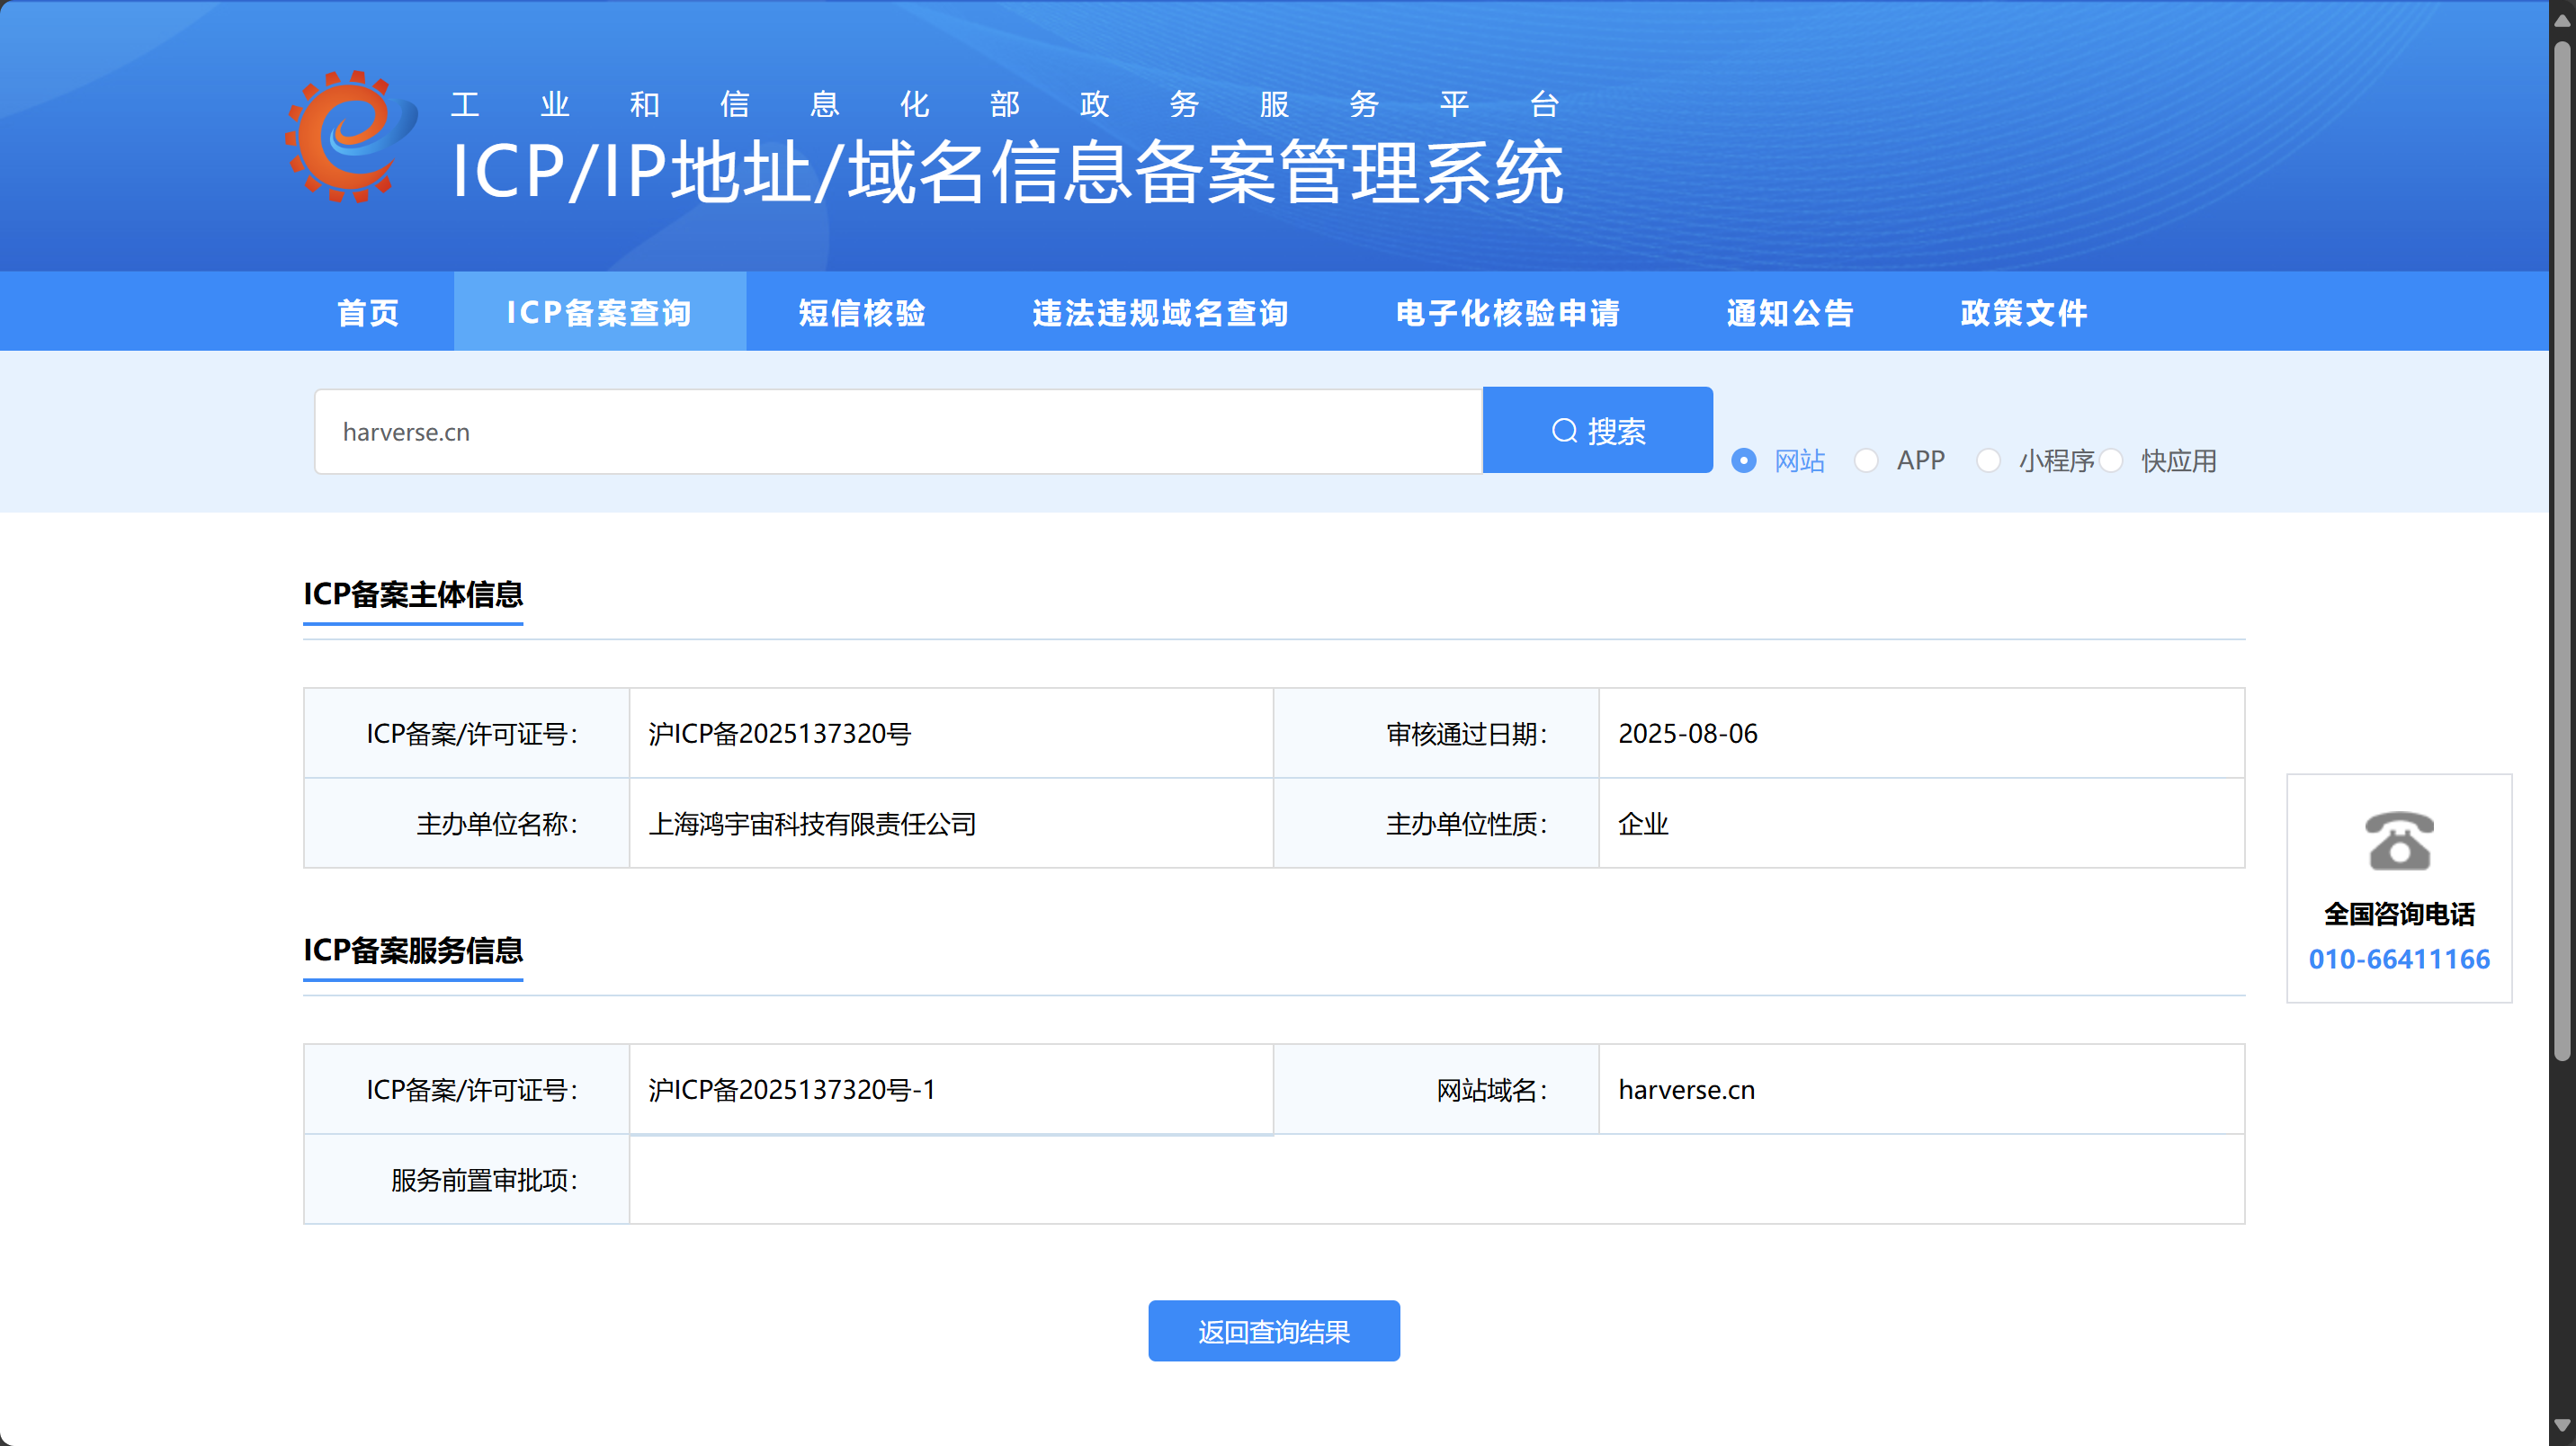Open the 政策文件 tab
Screen dimensions: 2576x1446
point(2023,313)
